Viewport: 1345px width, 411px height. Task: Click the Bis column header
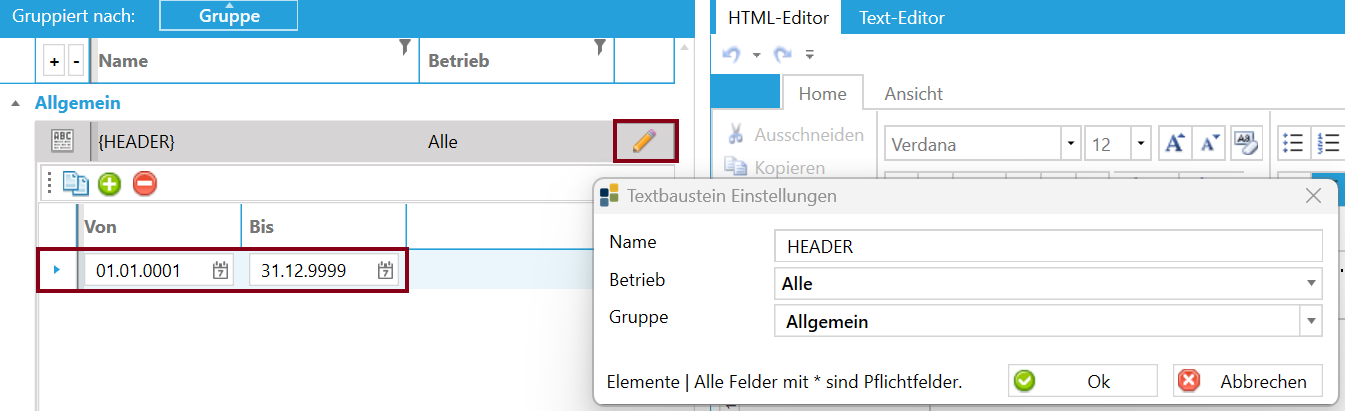pos(323,227)
